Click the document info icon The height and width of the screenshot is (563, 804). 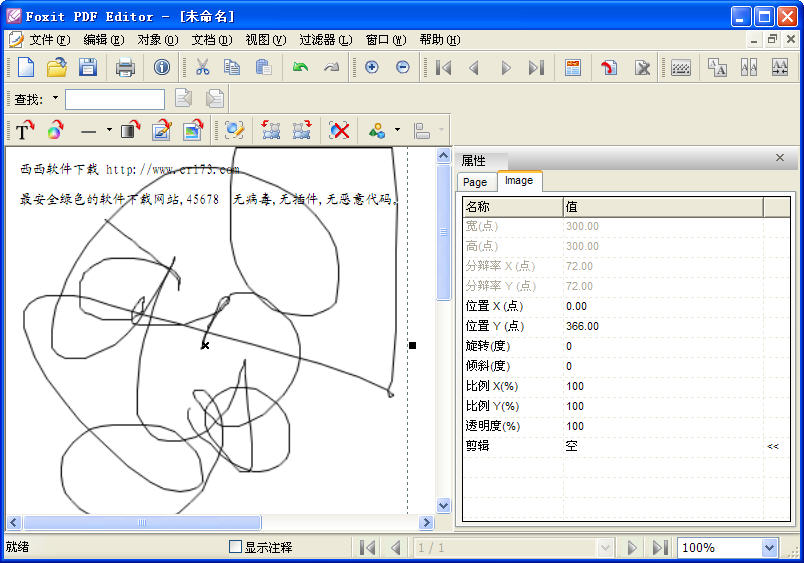coord(162,68)
